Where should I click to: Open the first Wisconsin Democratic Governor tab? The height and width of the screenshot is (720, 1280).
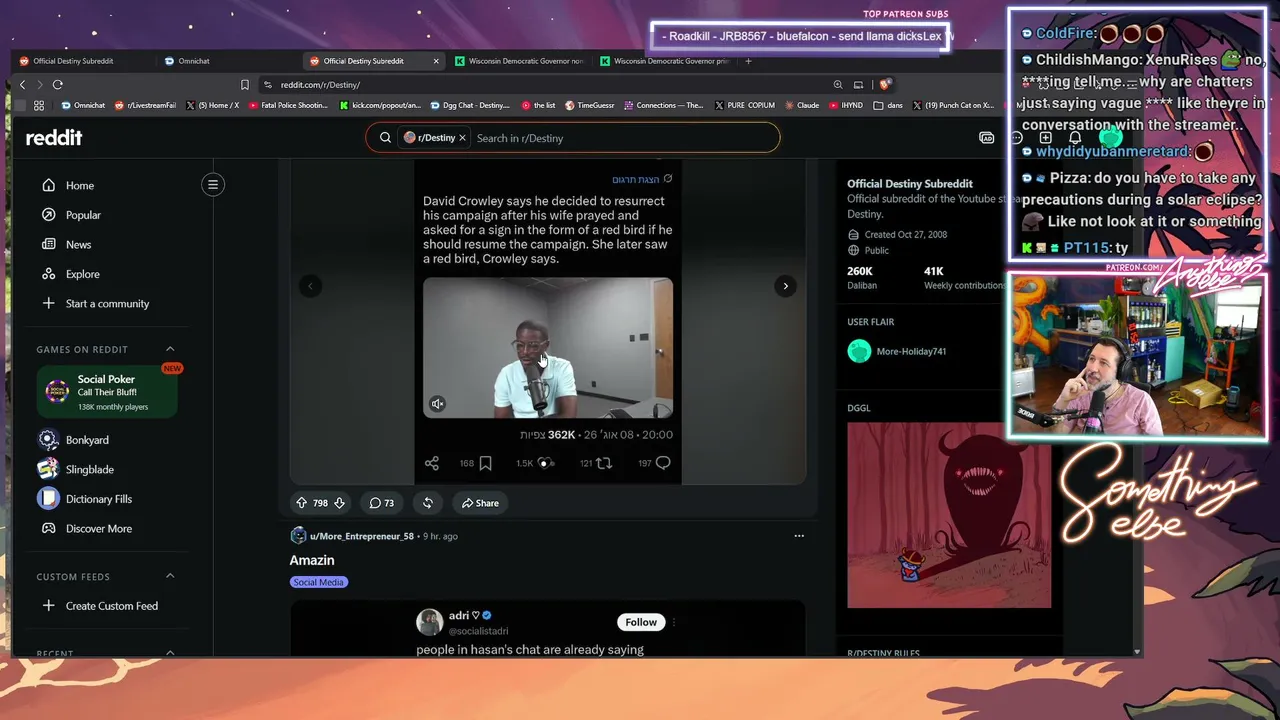(x=518, y=61)
